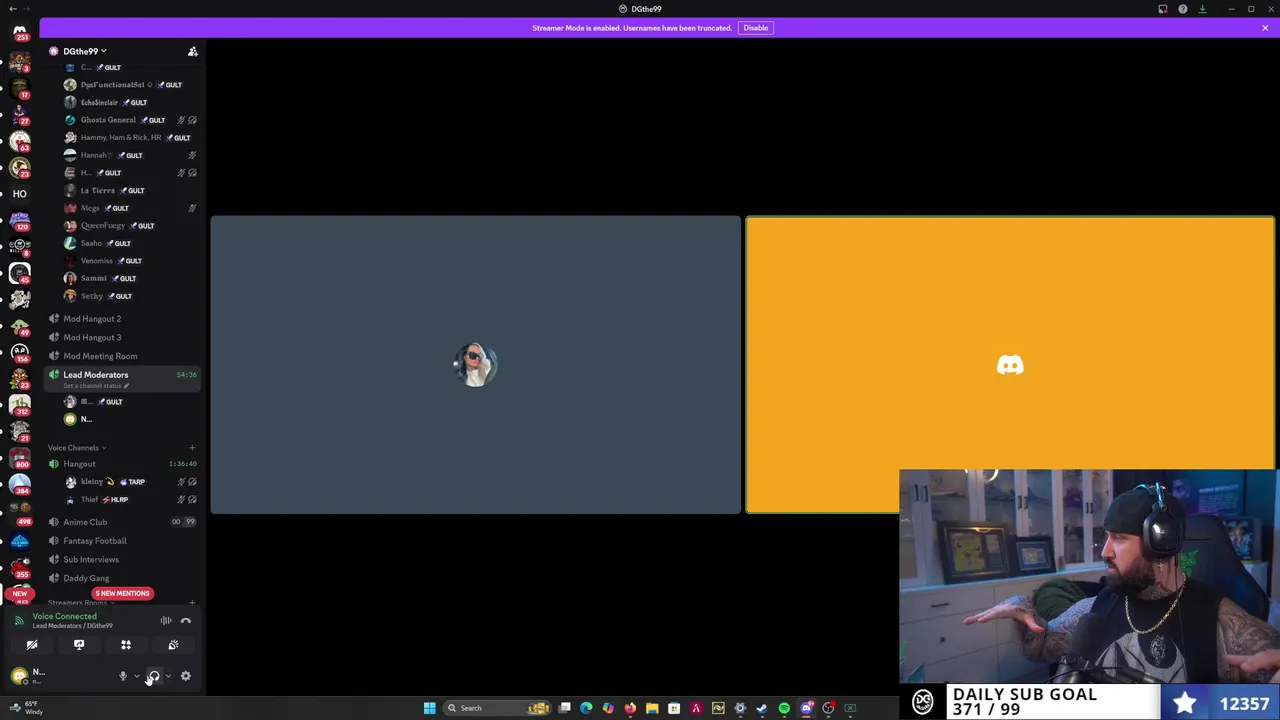The image size is (1280, 720).
Task: Open server with 63 notification badge
Action: [x=20, y=141]
